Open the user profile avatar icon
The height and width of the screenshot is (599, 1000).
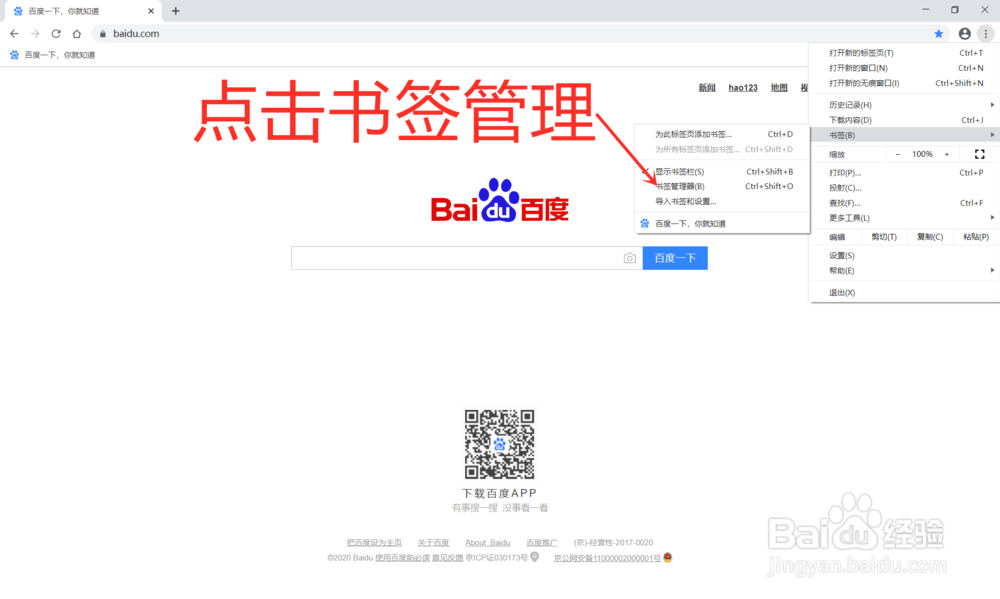[964, 34]
